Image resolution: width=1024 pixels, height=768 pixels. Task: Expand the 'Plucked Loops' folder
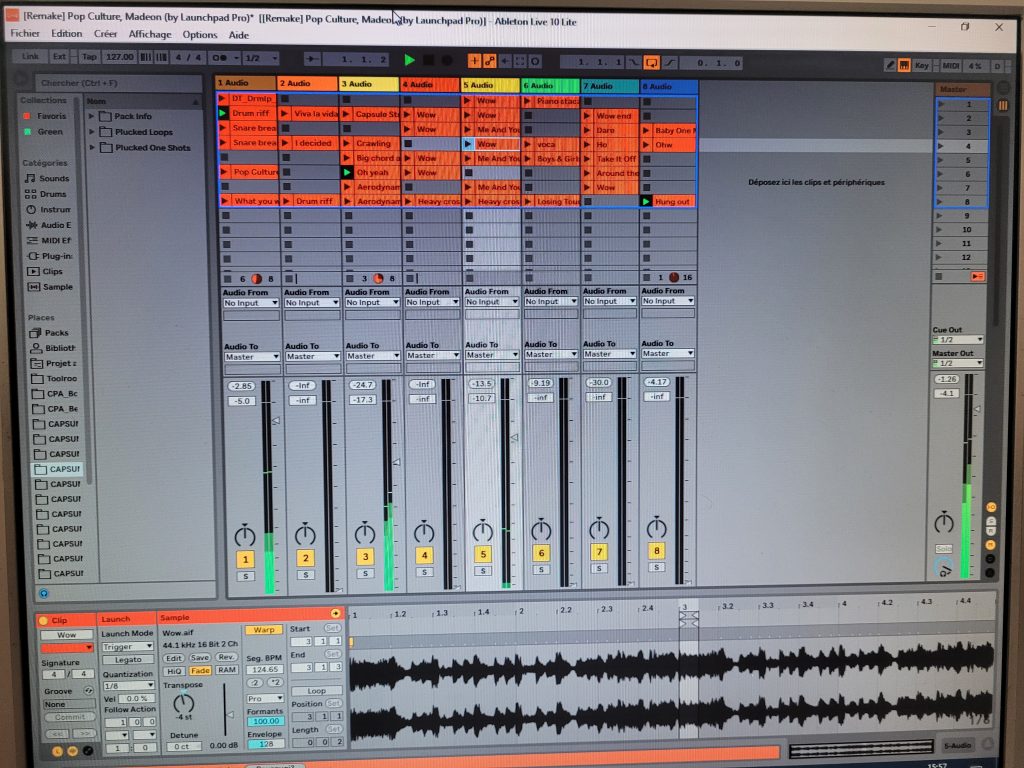[91, 131]
